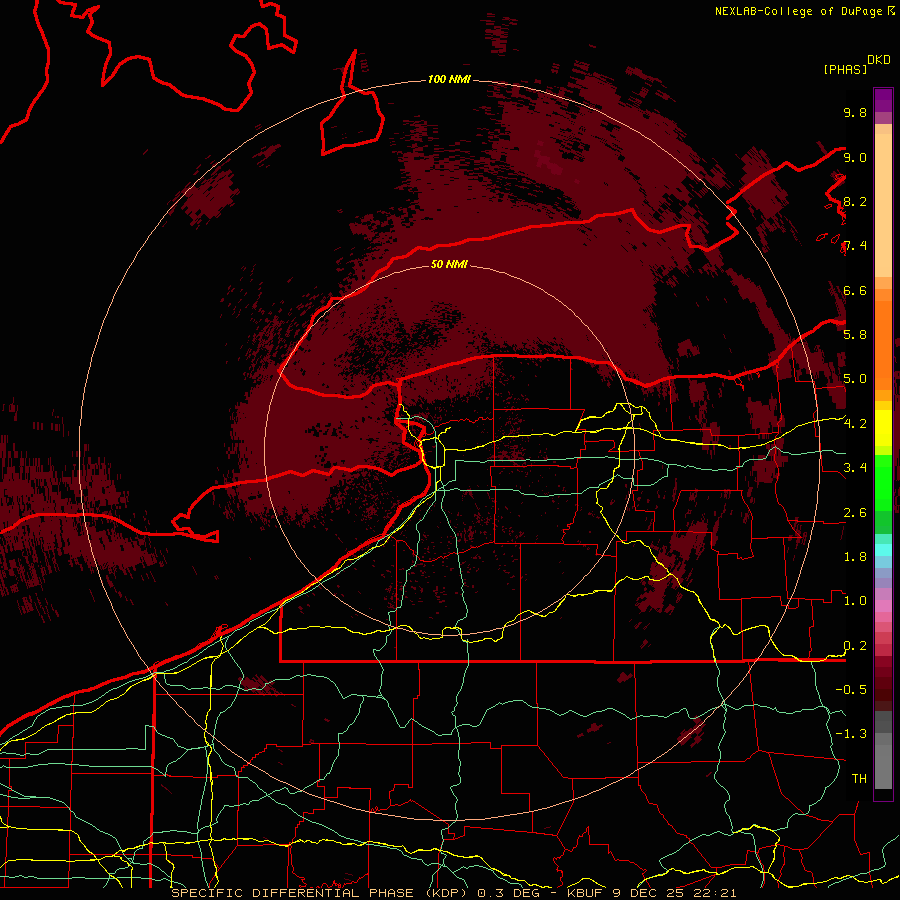The image size is (900, 900).
Task: Click the pink segment of the color bar
Action: click(883, 605)
